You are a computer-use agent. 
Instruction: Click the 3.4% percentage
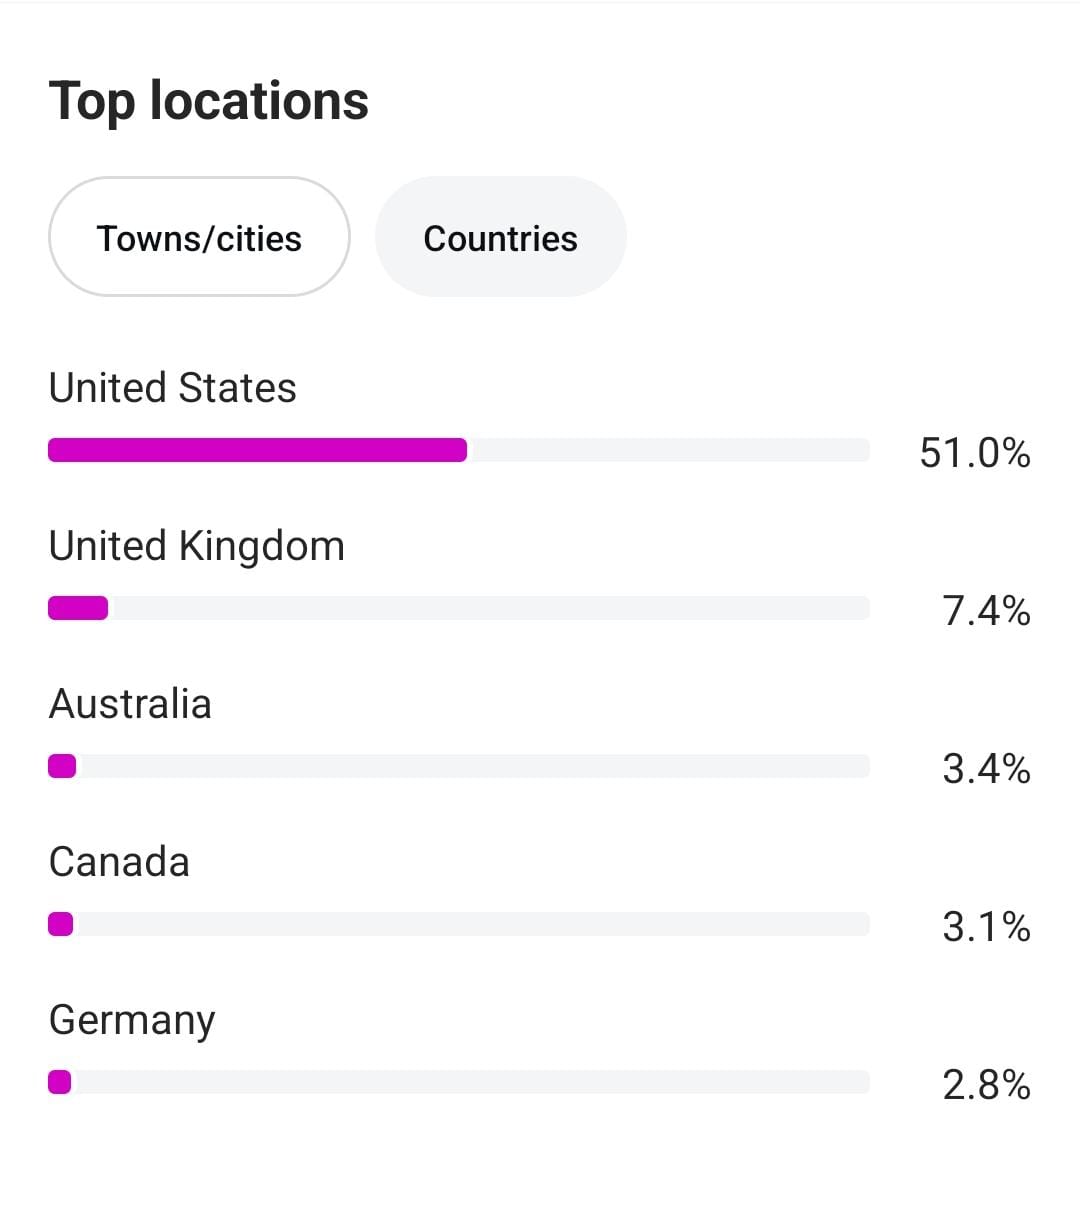[x=986, y=768]
